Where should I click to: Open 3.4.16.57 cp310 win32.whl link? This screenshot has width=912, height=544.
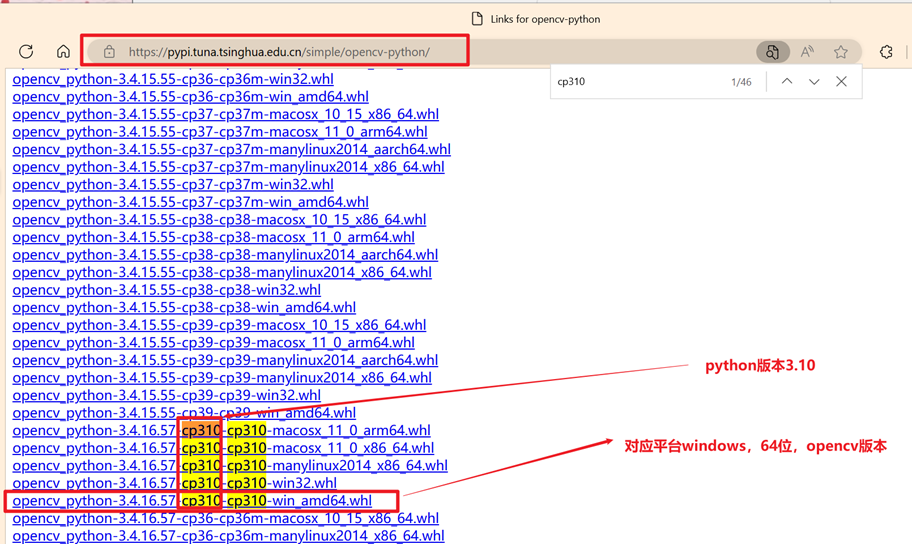174,483
